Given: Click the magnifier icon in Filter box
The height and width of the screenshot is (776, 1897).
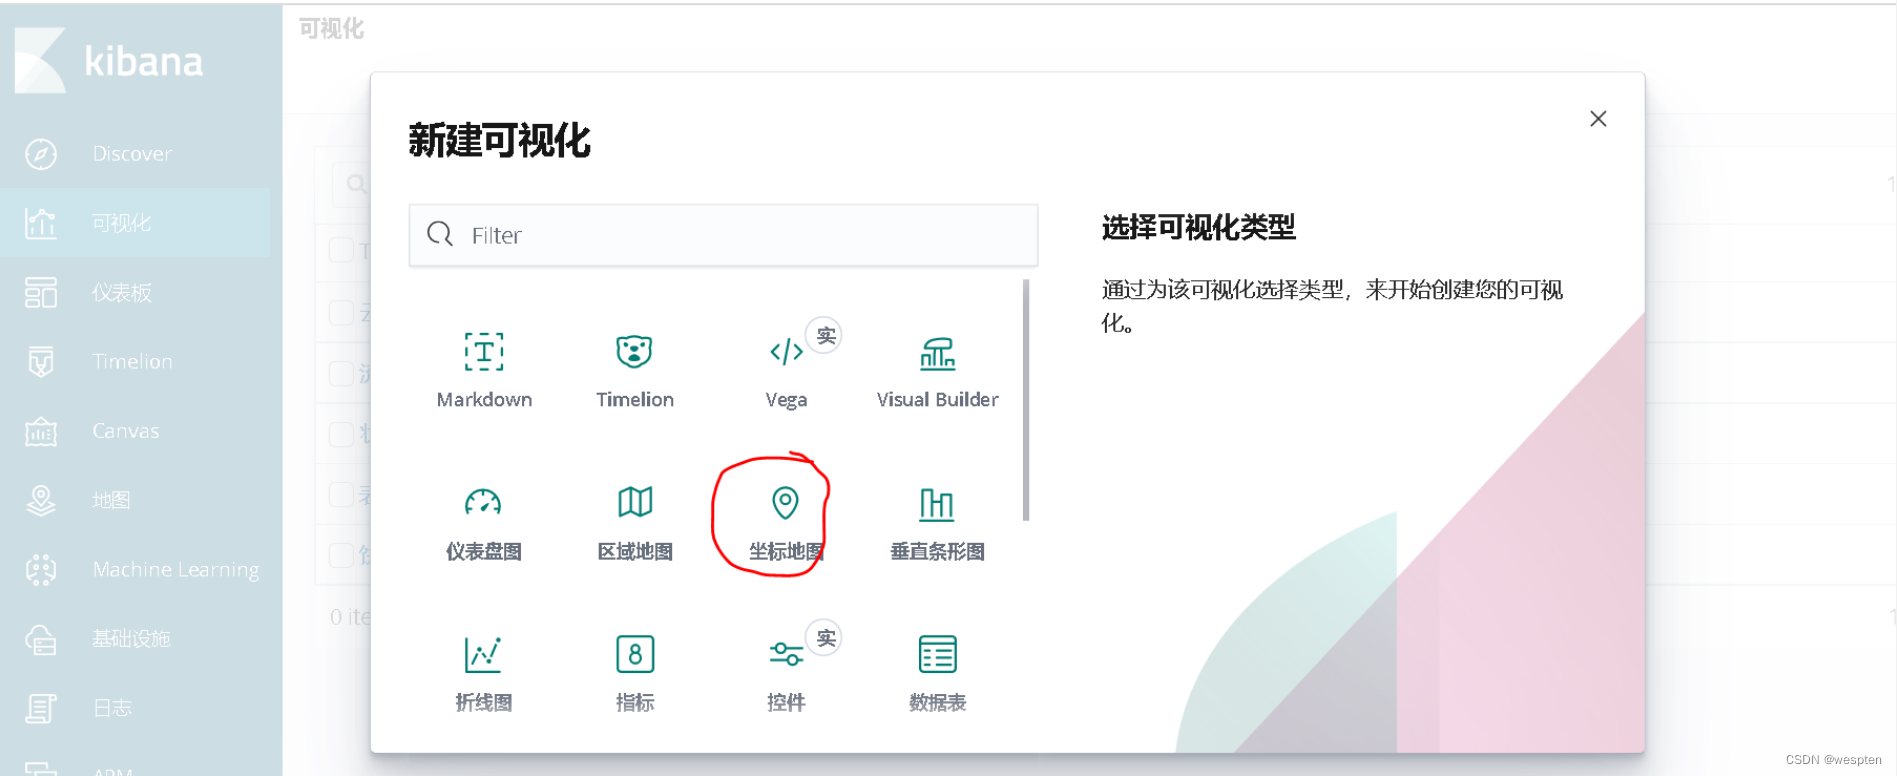Looking at the screenshot, I should [440, 235].
